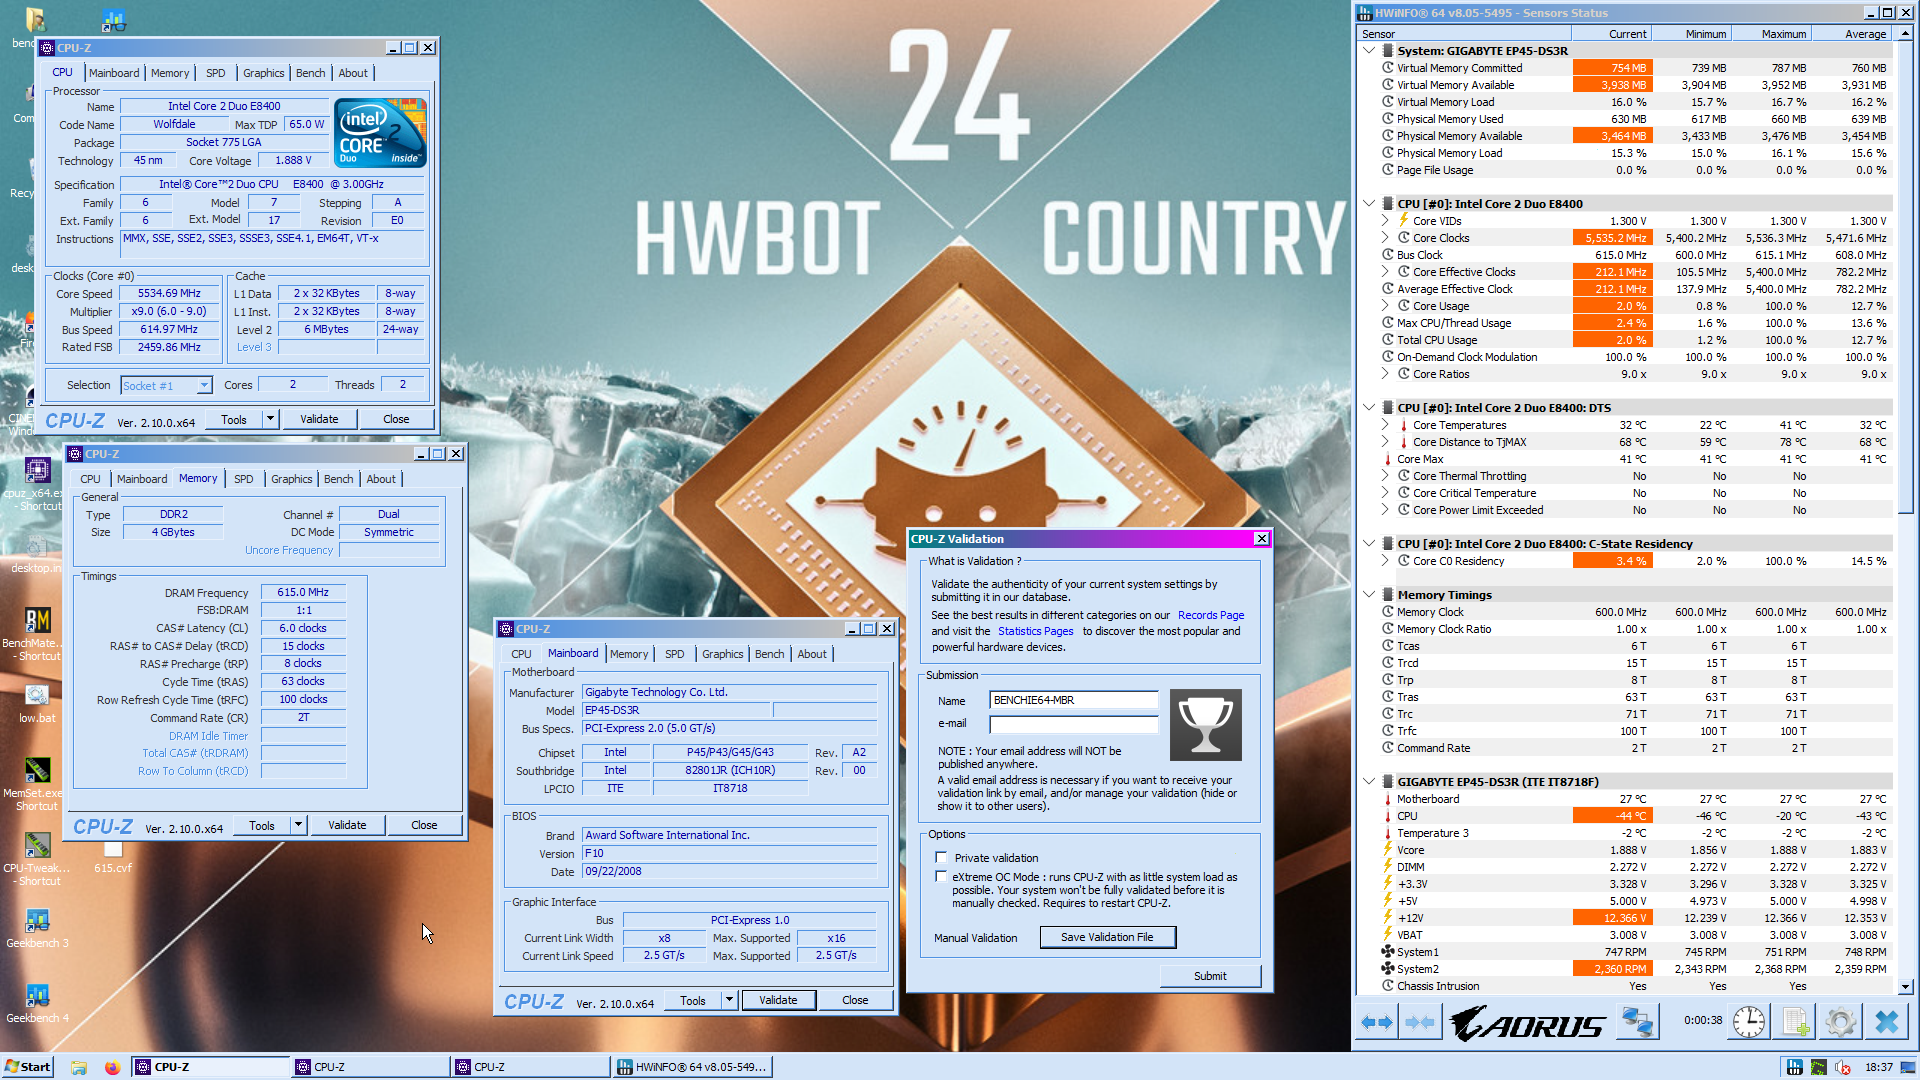Expand the Core Effective Clocks row
Image resolution: width=1920 pixels, height=1080 pixels.
(1385, 272)
